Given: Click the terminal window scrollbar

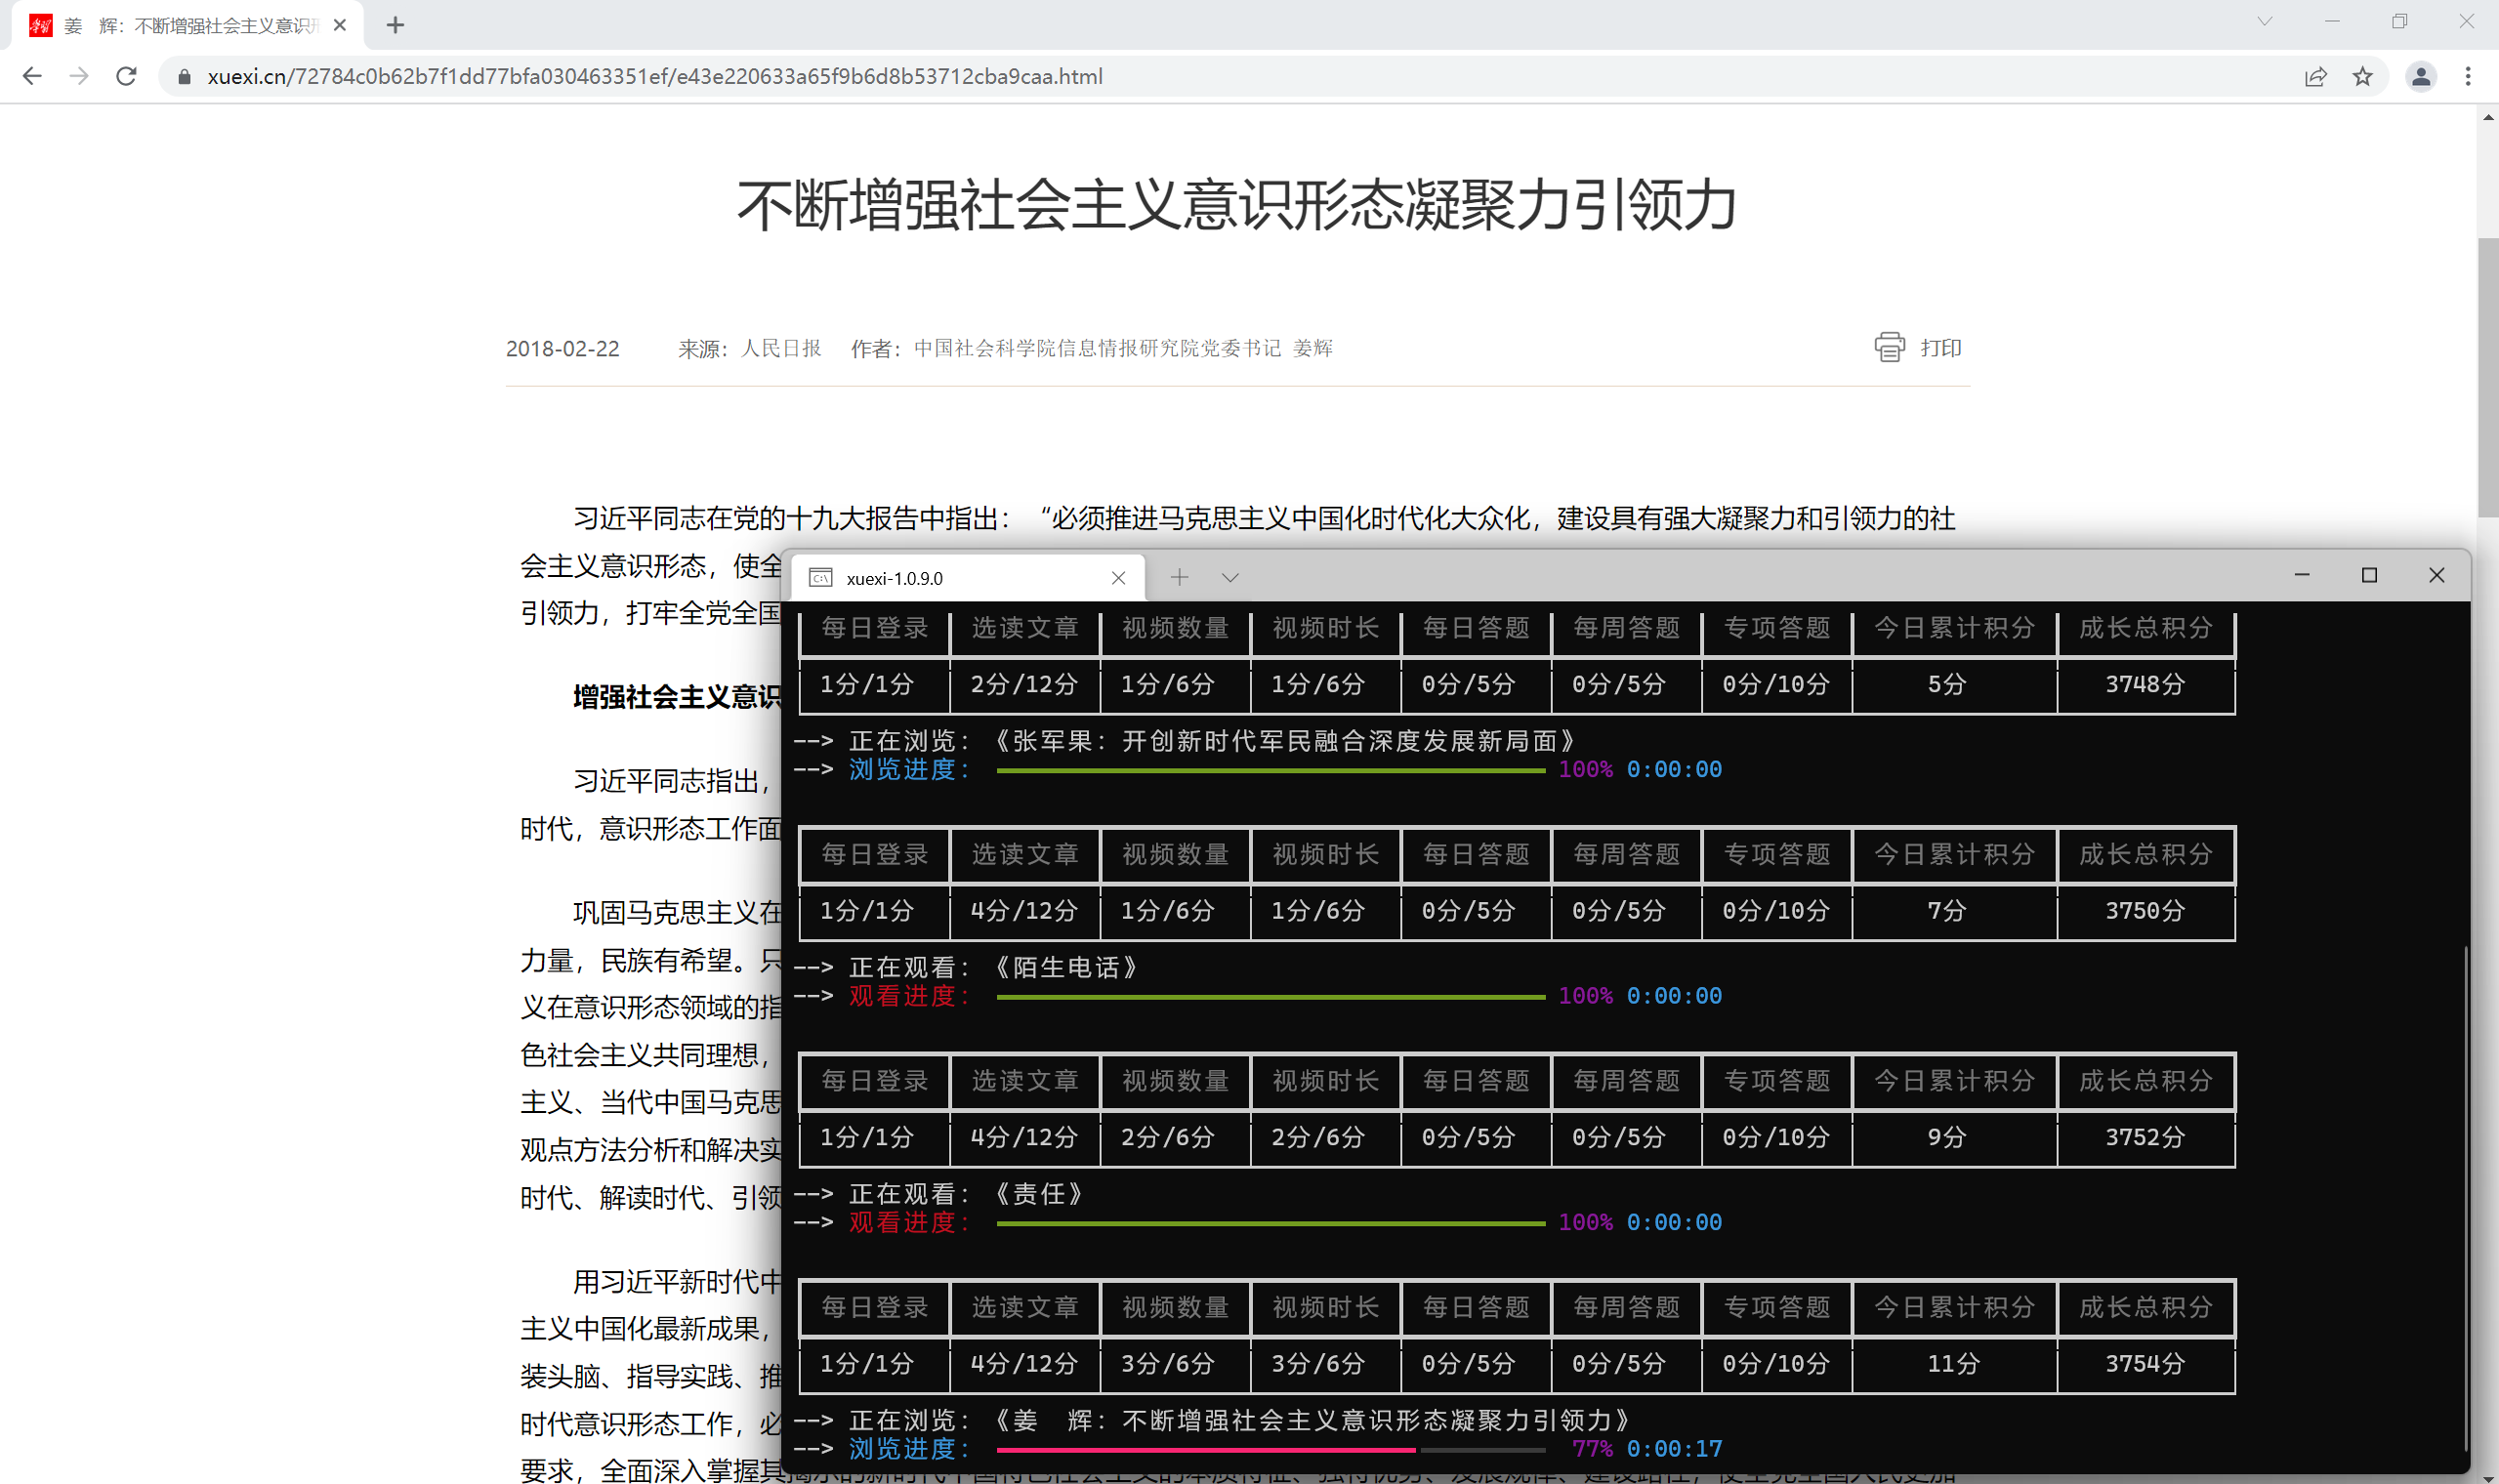Looking at the screenshot, I should coord(2464,1199).
